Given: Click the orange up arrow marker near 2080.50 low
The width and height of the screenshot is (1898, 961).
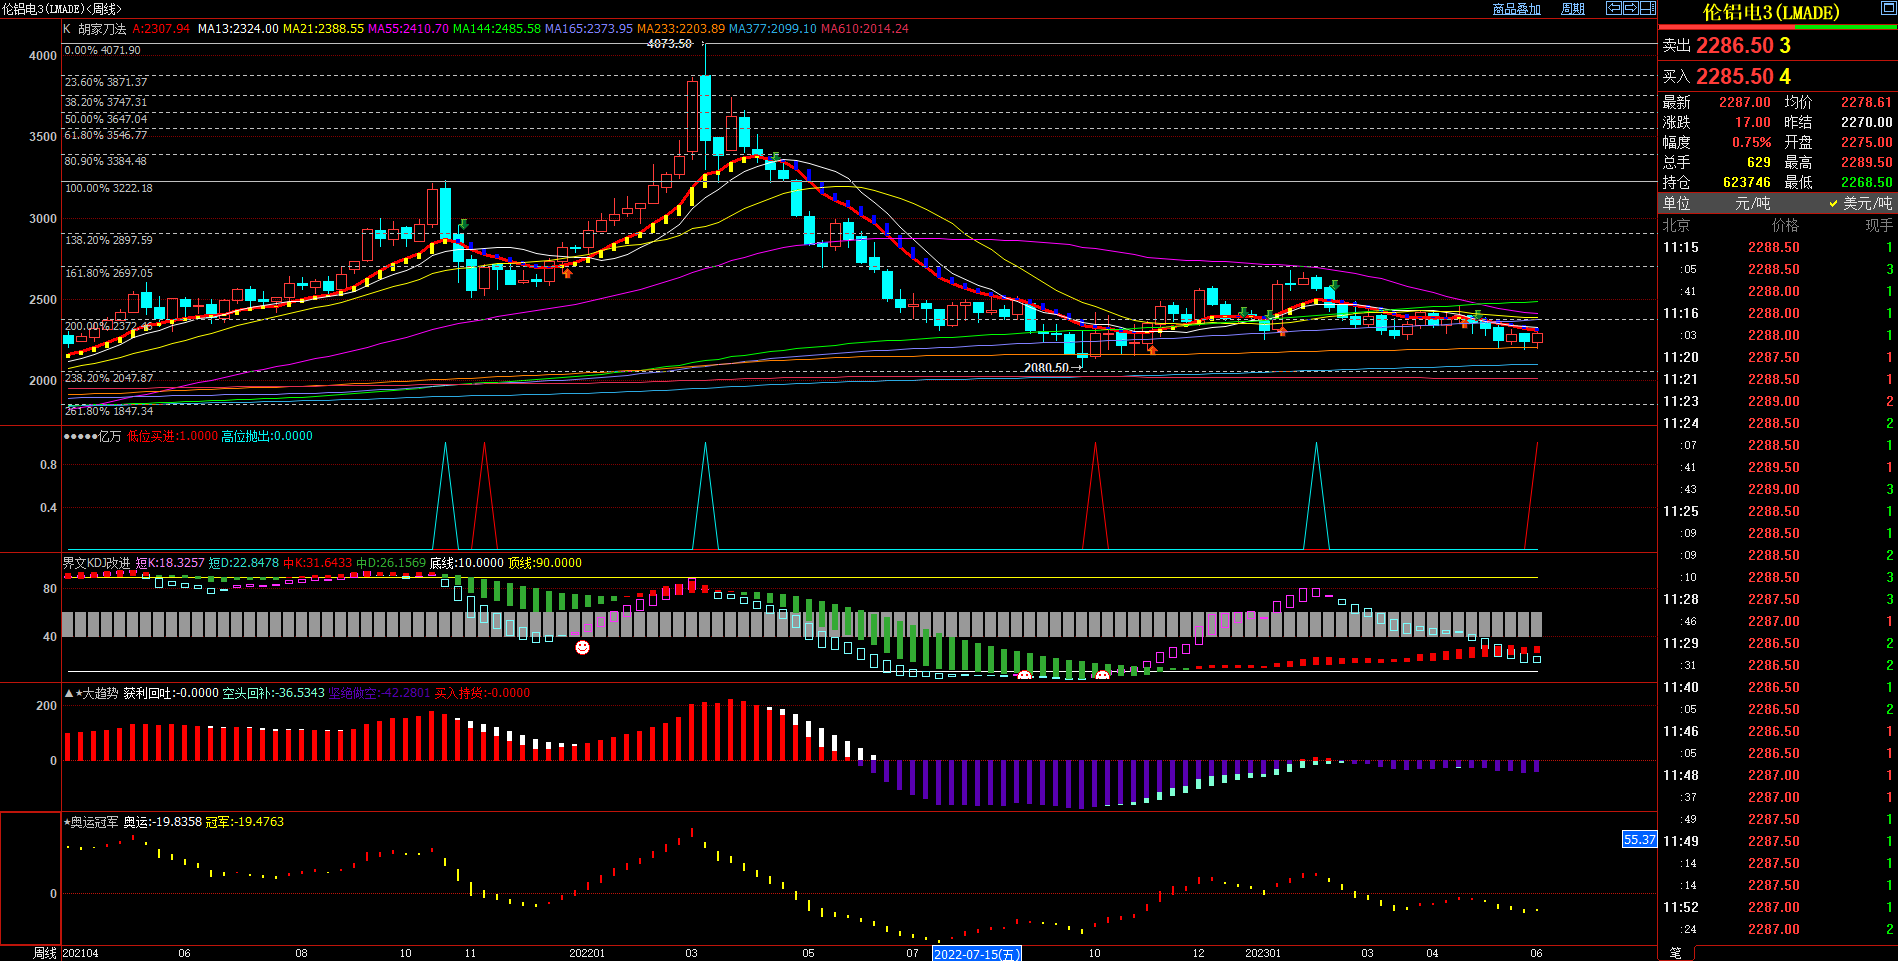Looking at the screenshot, I should pyautogui.click(x=1152, y=349).
